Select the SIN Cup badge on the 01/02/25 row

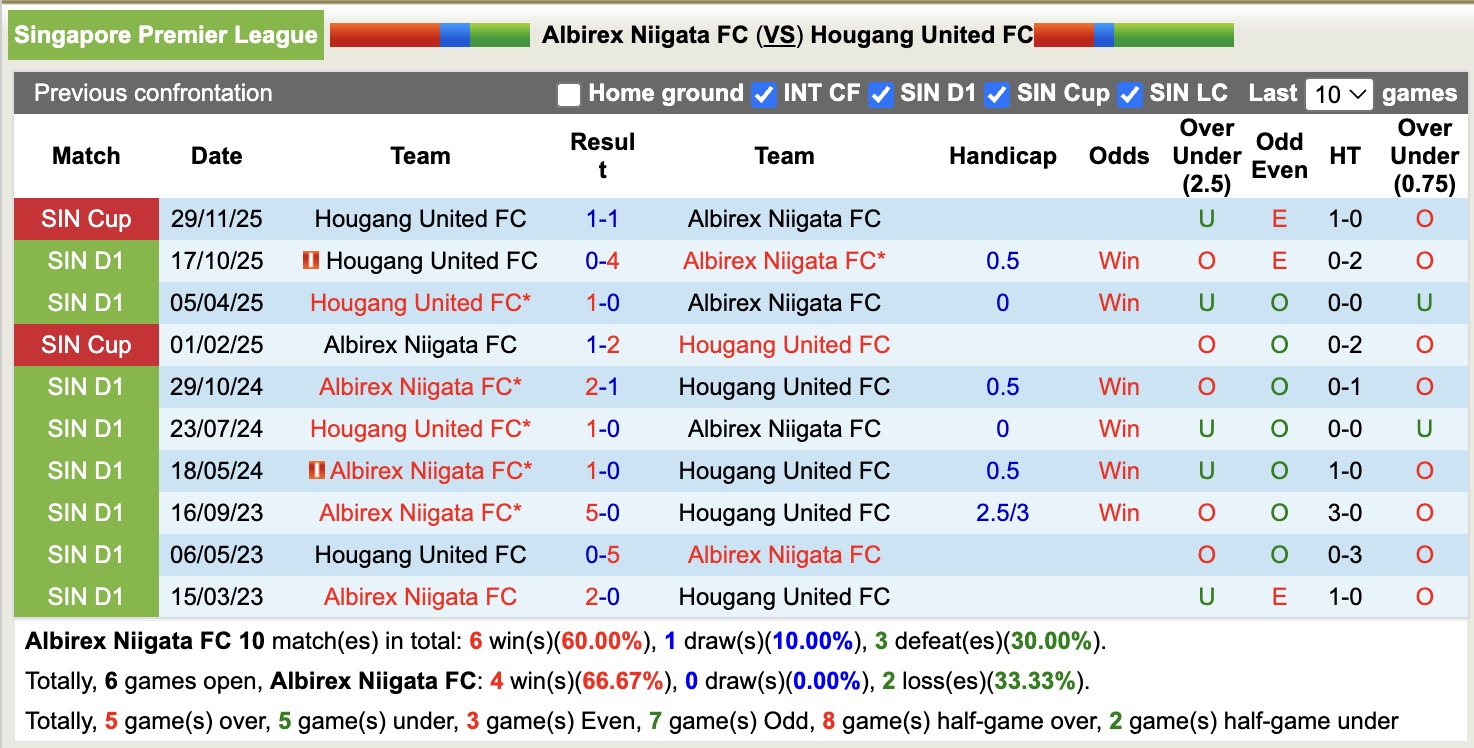[x=85, y=344]
